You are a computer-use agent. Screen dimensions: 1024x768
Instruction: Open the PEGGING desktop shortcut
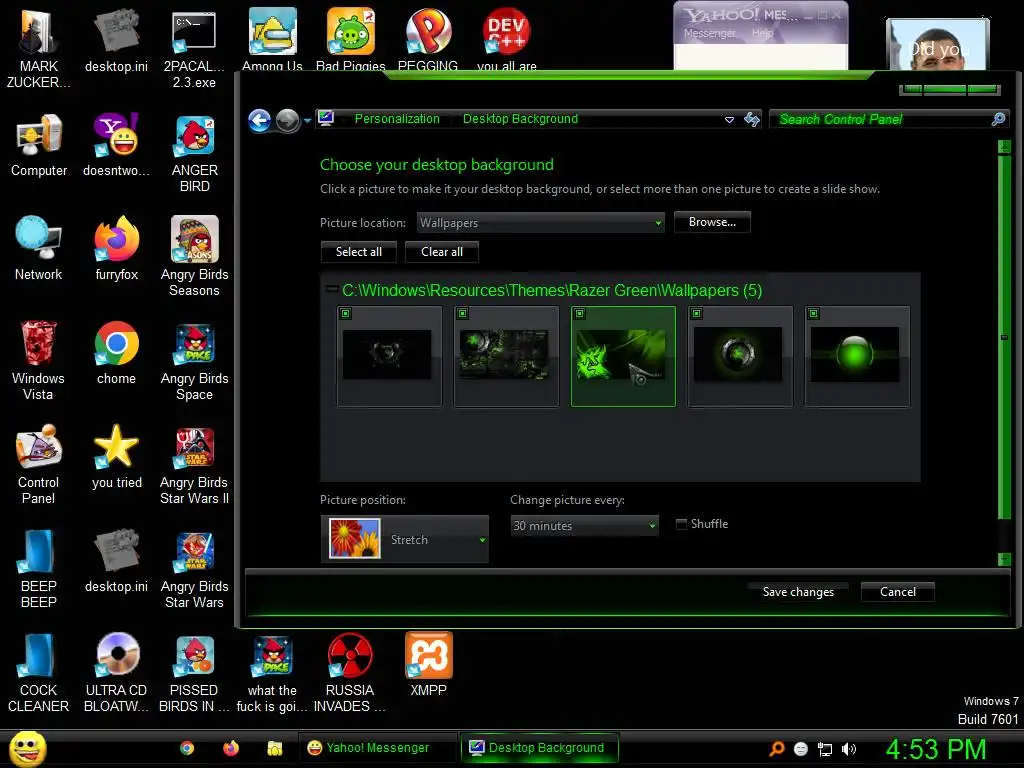428,39
